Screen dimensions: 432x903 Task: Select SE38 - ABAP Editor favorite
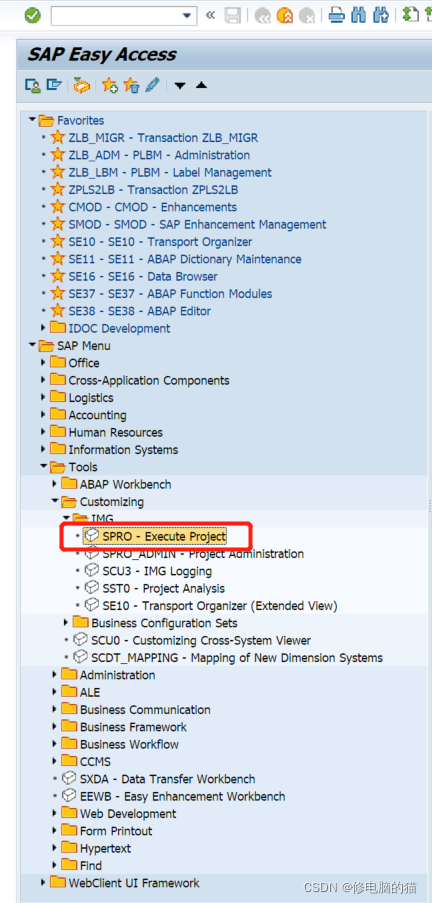139,311
